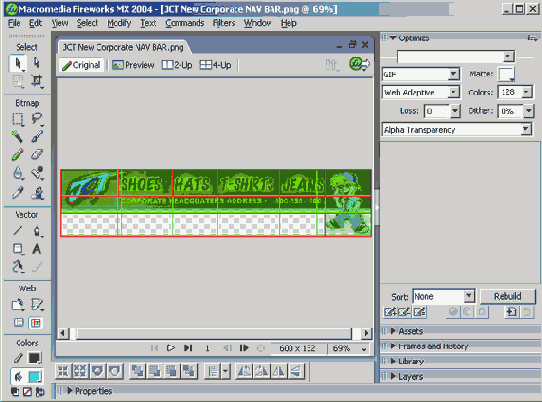Open the Alpha Transparency dropdown

click(457, 130)
